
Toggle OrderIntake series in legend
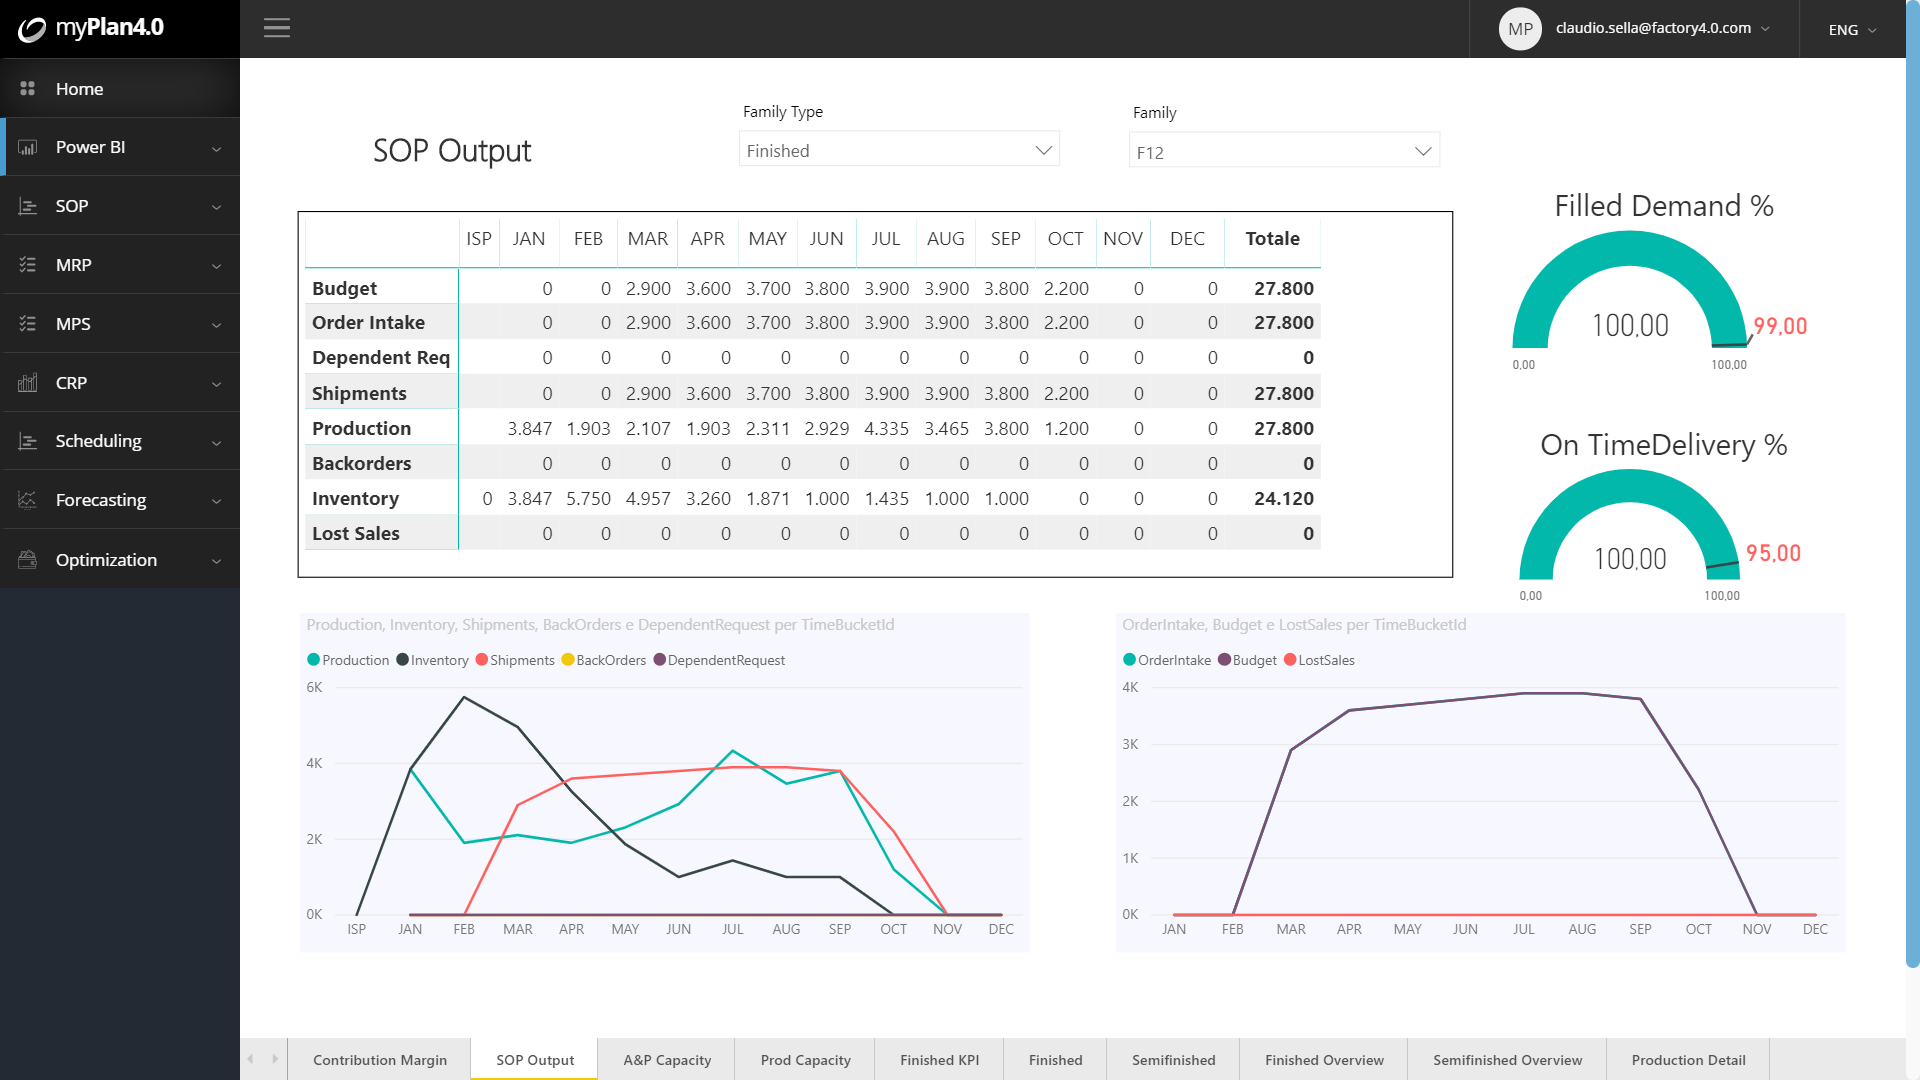1167,660
